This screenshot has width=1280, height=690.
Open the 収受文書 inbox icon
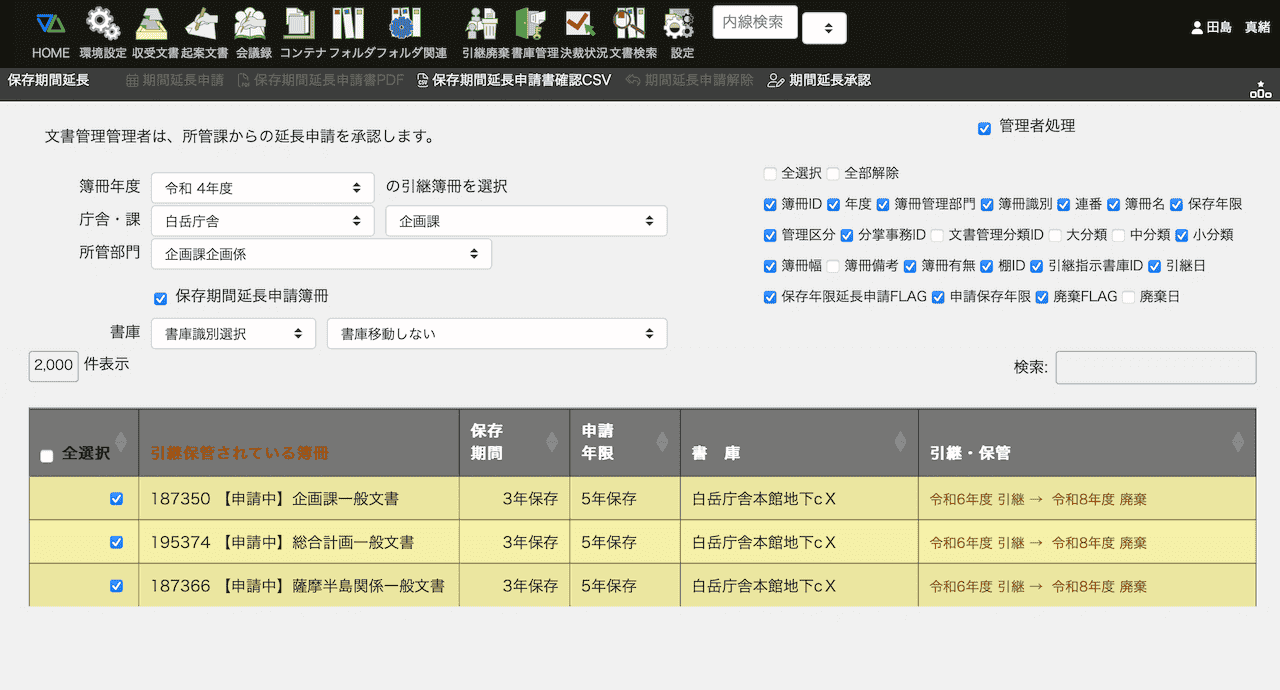click(x=153, y=24)
